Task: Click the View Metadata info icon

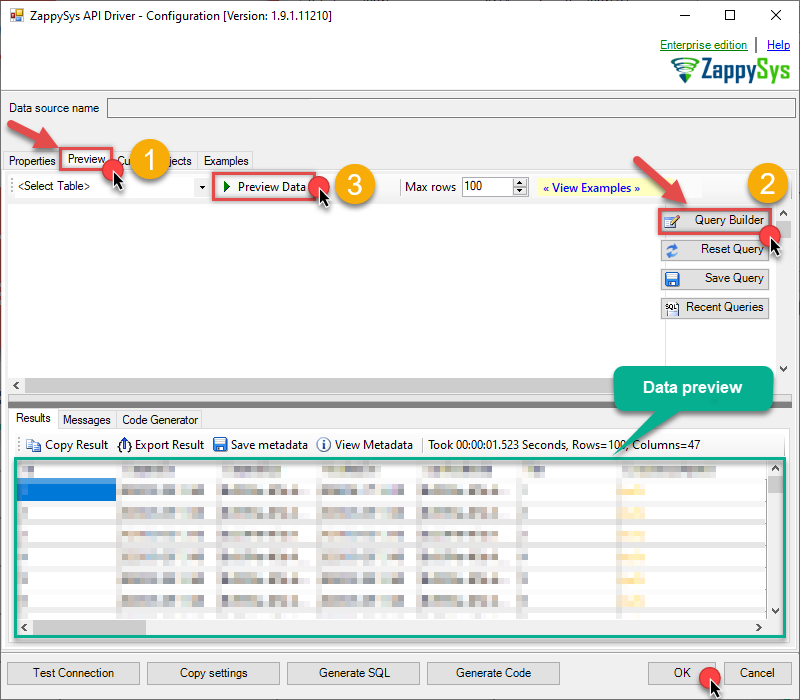Action: point(323,445)
